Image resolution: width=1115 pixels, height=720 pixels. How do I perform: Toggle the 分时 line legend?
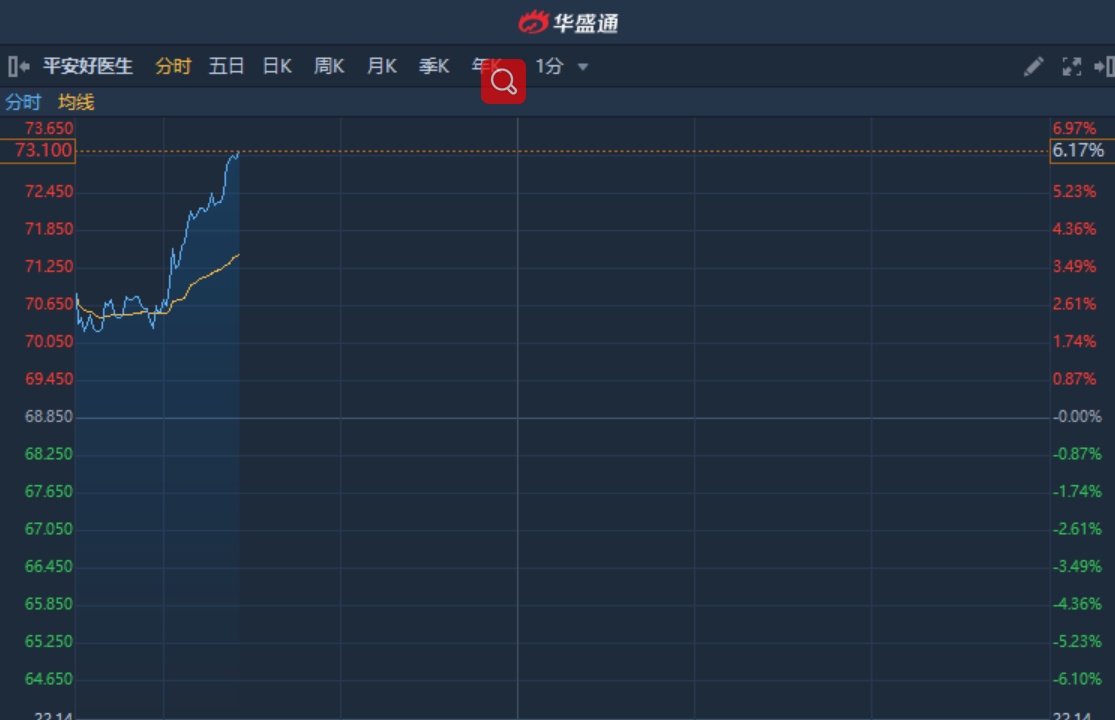(23, 102)
